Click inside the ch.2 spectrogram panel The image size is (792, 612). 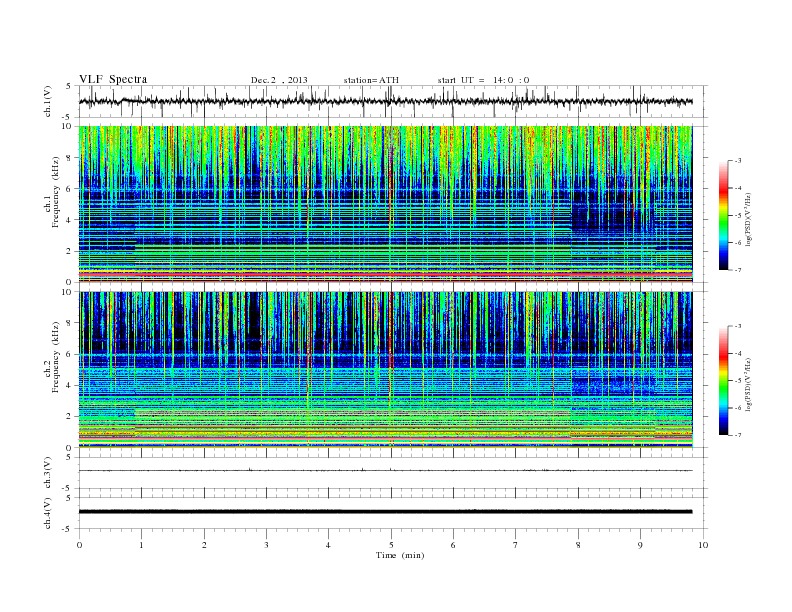tap(385, 370)
